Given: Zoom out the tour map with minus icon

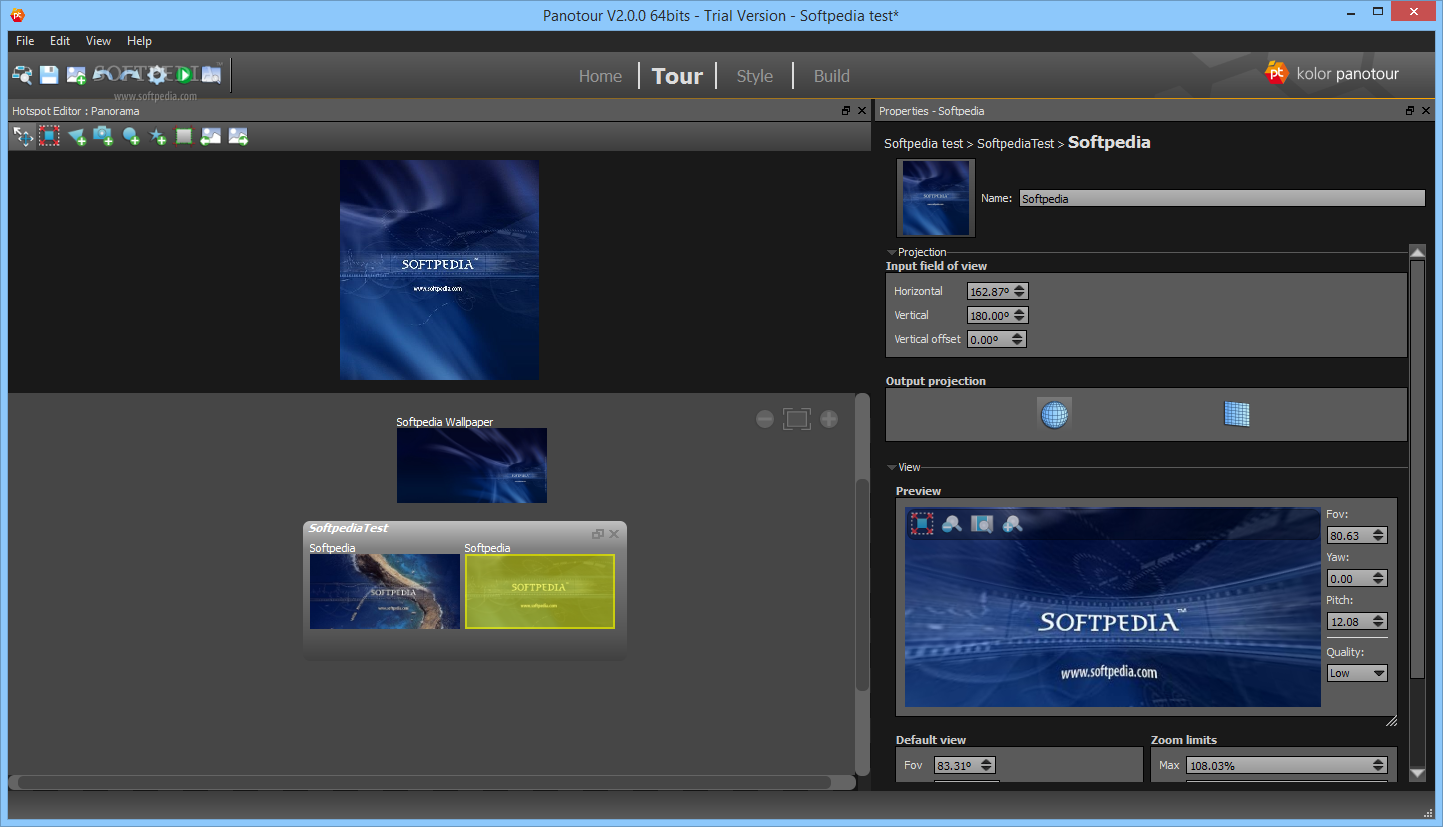Looking at the screenshot, I should click(x=765, y=419).
